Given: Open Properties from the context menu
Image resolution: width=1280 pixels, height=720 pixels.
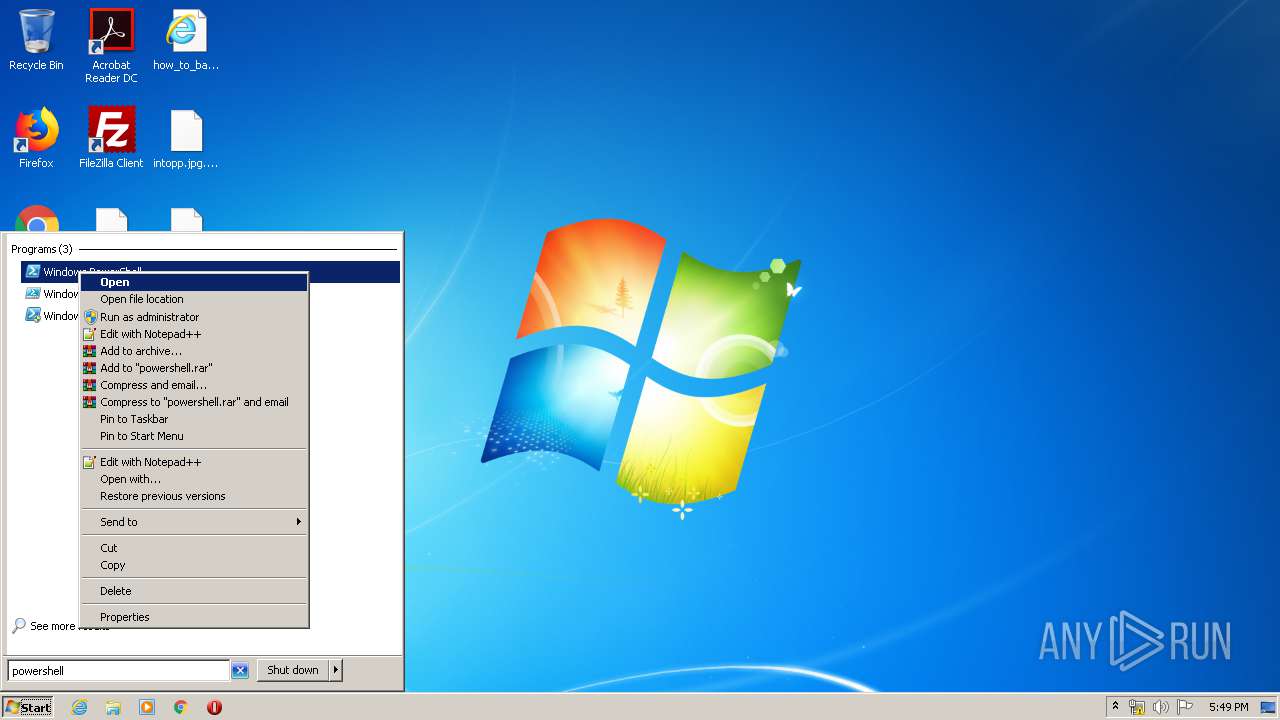Looking at the screenshot, I should pyautogui.click(x=194, y=617).
